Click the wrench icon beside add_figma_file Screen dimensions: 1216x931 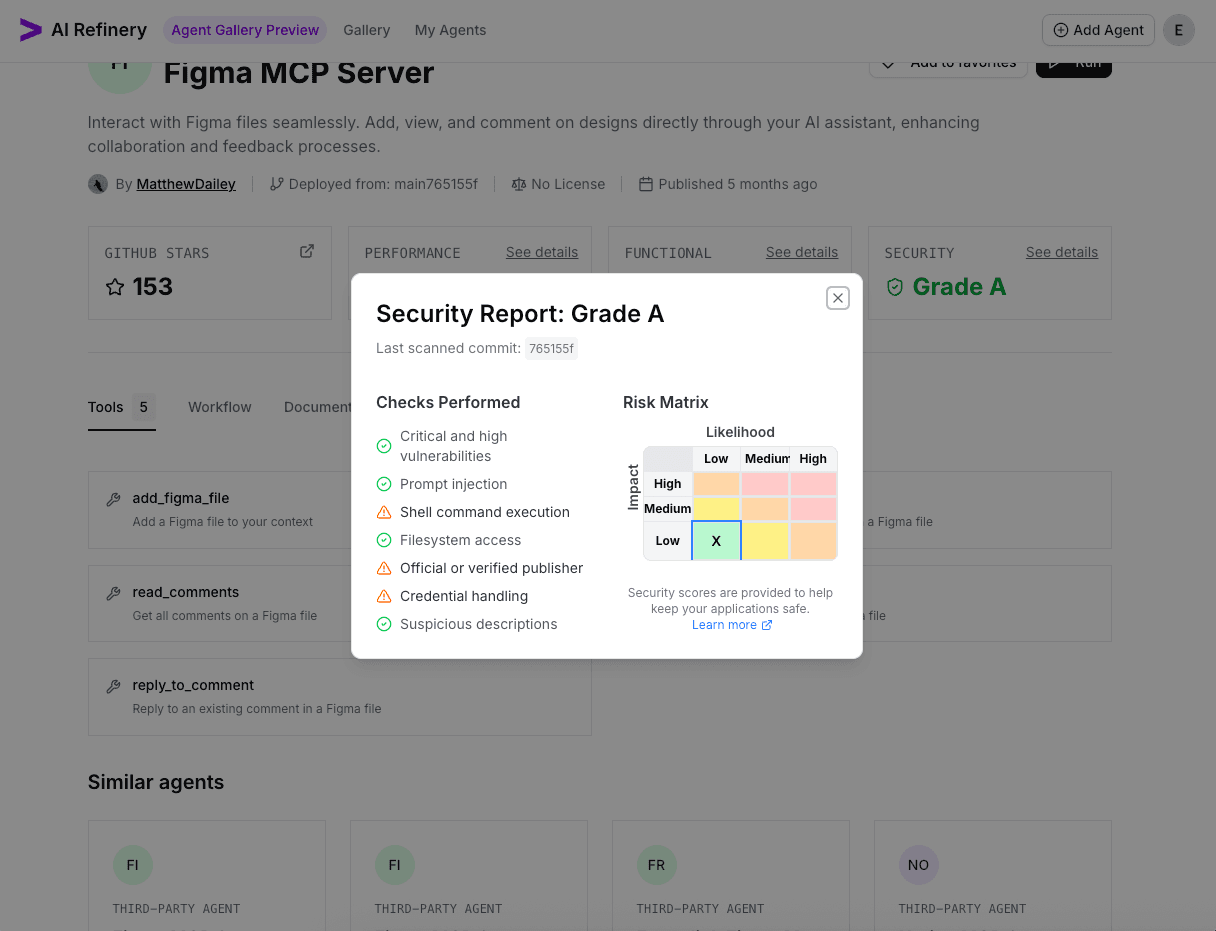point(112,497)
